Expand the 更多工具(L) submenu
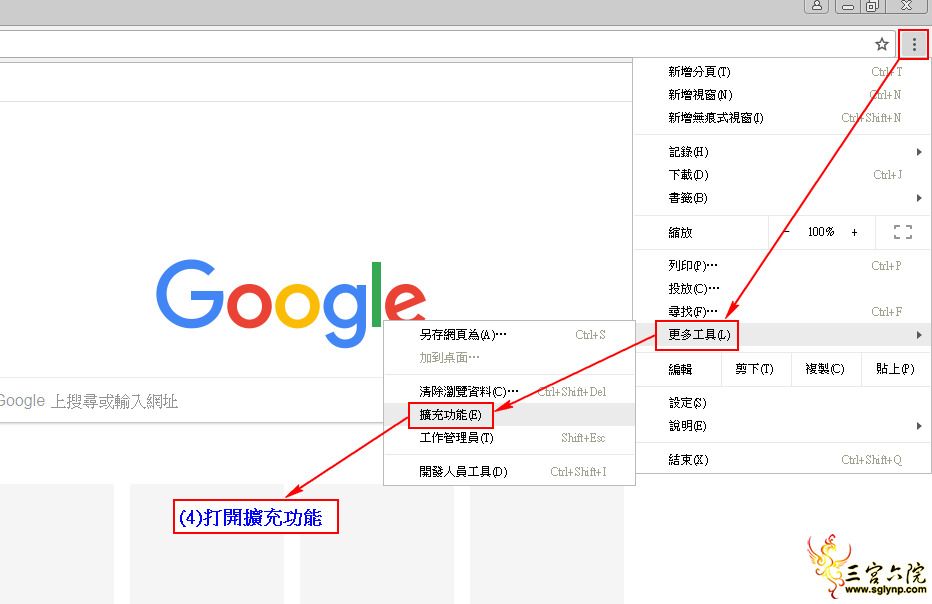Screen dimensions: 932x604 pyautogui.click(x=782, y=335)
